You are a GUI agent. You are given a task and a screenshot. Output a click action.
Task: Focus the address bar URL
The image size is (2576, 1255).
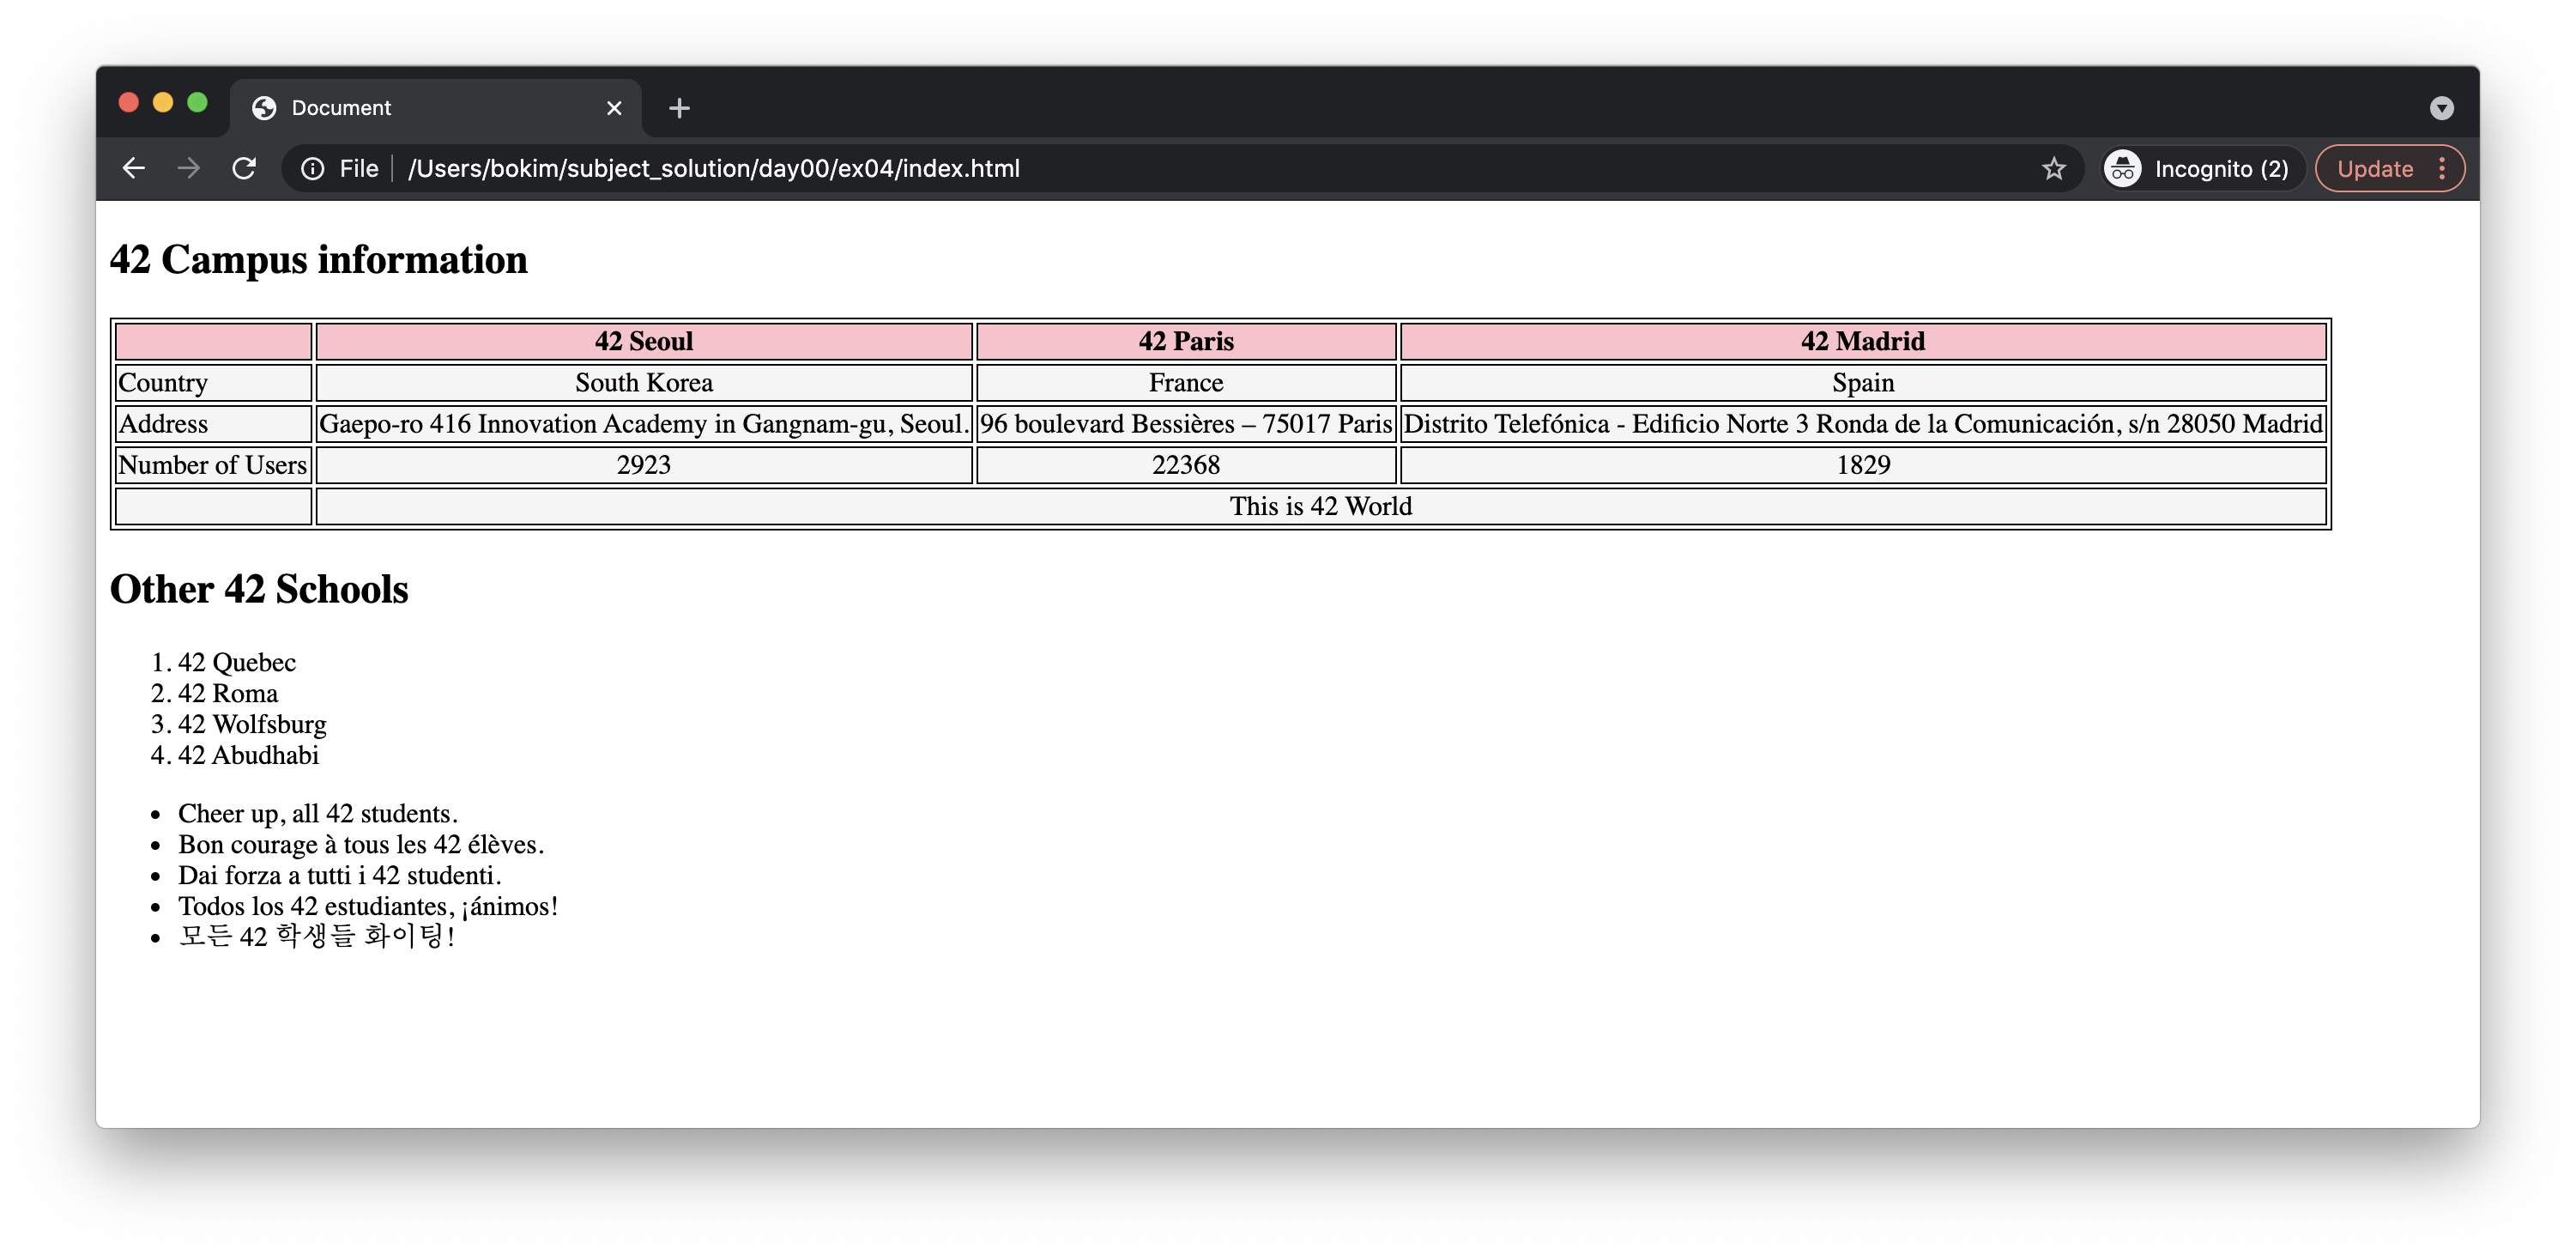[x=713, y=168]
